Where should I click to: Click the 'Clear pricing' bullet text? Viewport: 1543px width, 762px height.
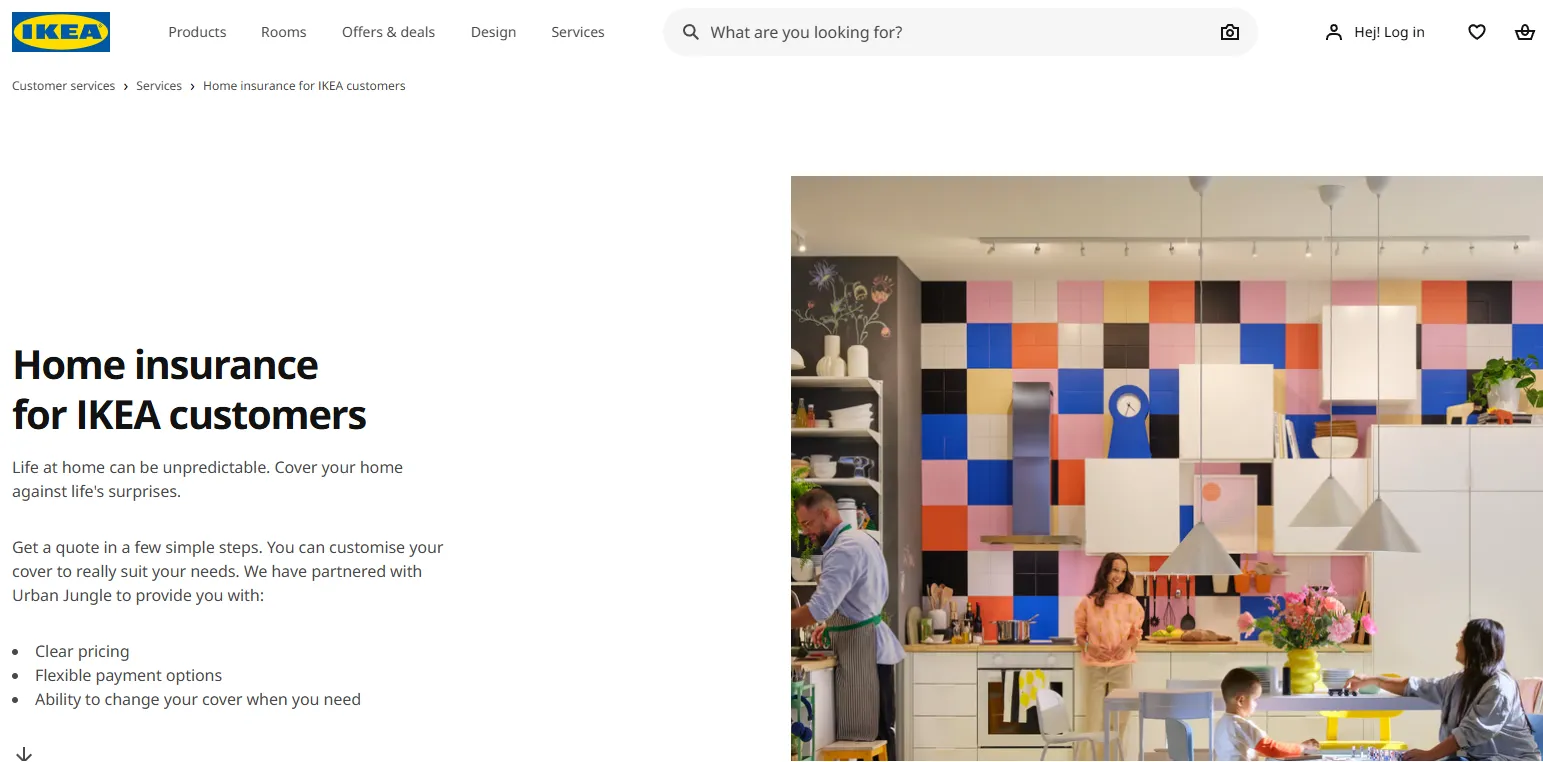pyautogui.click(x=82, y=651)
